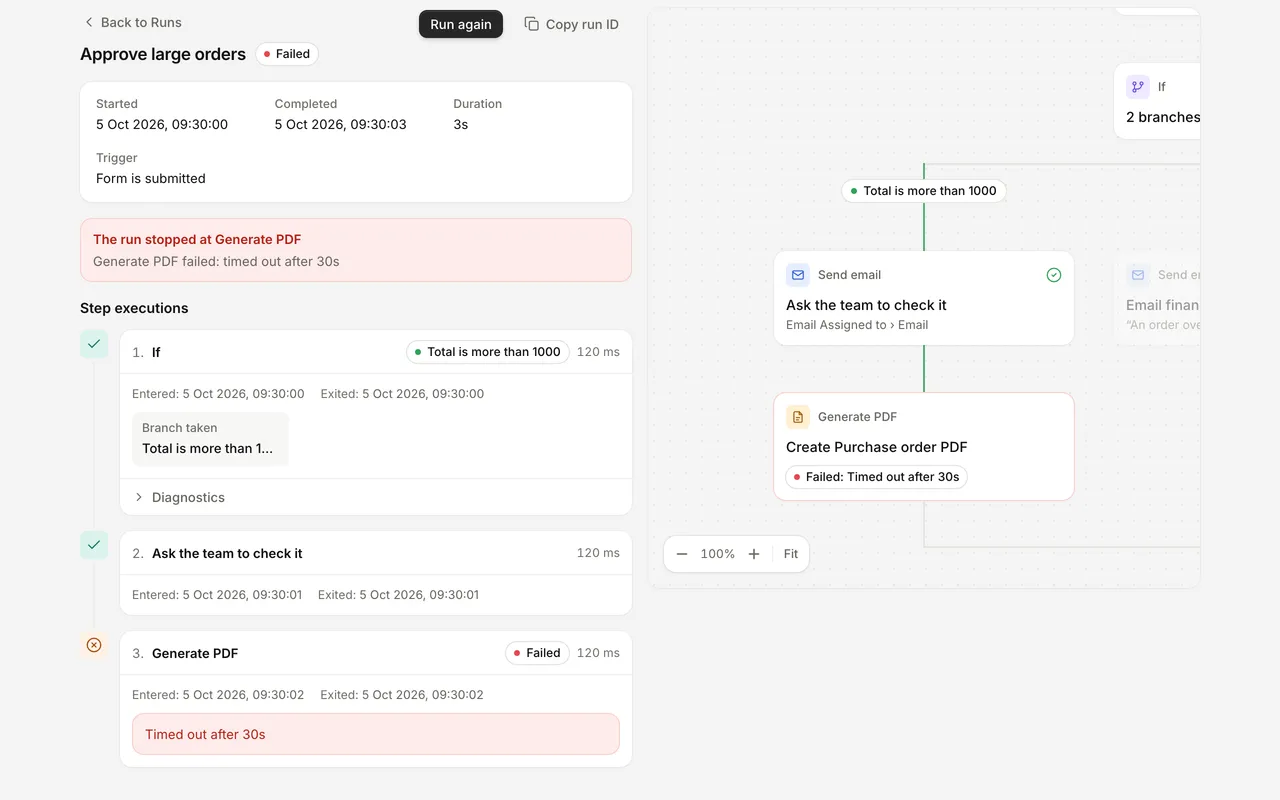Viewport: 1280px width, 800px height.
Task: Go back to Runs list
Action: 132,22
